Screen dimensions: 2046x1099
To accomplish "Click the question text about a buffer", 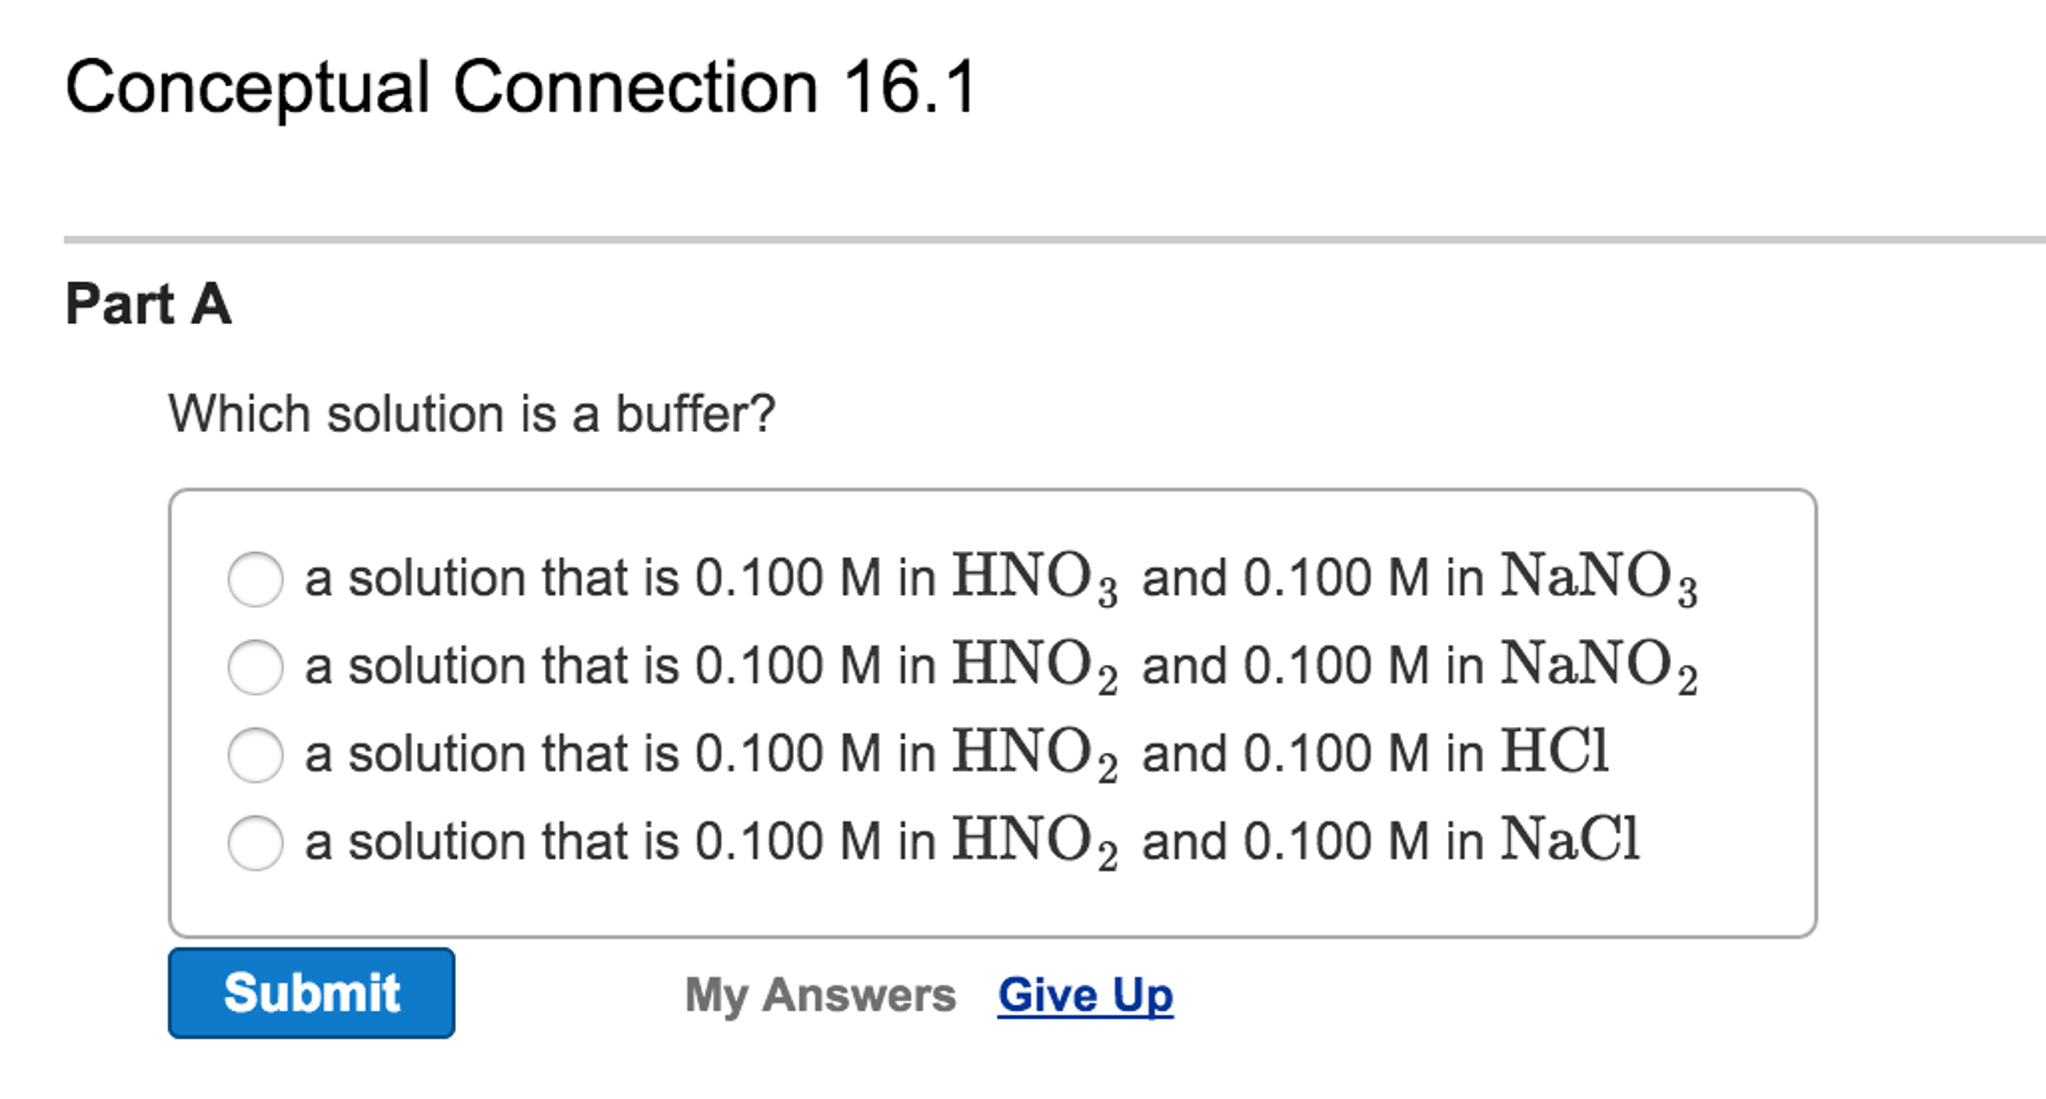I will tap(471, 414).
